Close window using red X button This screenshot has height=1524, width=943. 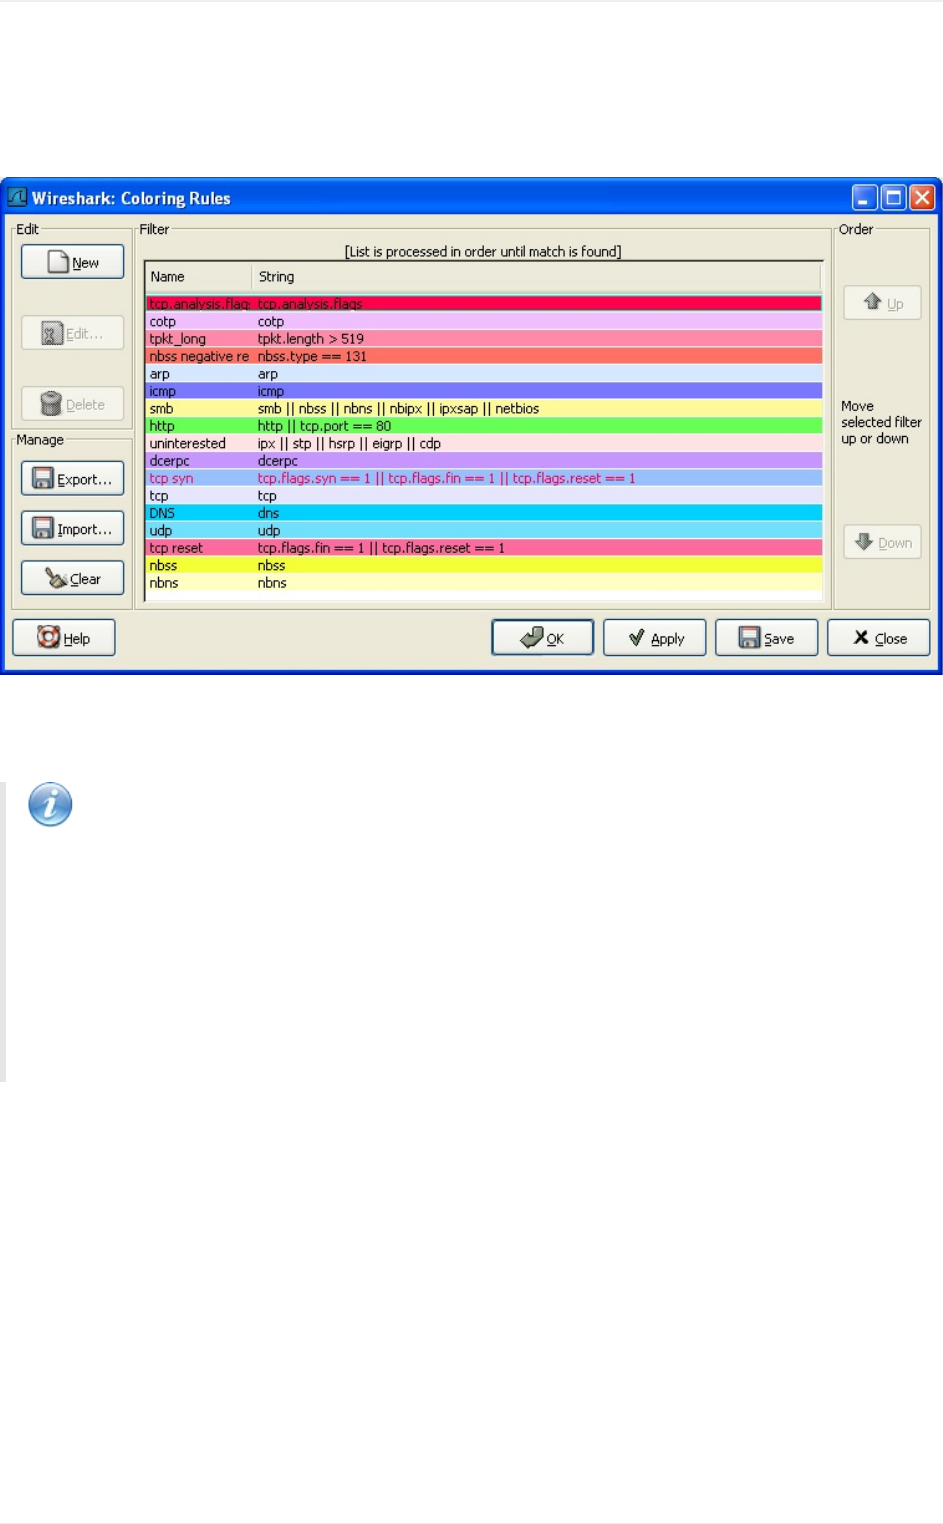click(922, 197)
